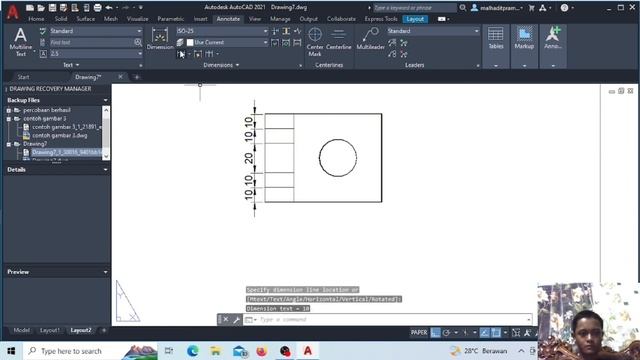Switch to the Manage ribbon tab

pyautogui.click(x=280, y=19)
